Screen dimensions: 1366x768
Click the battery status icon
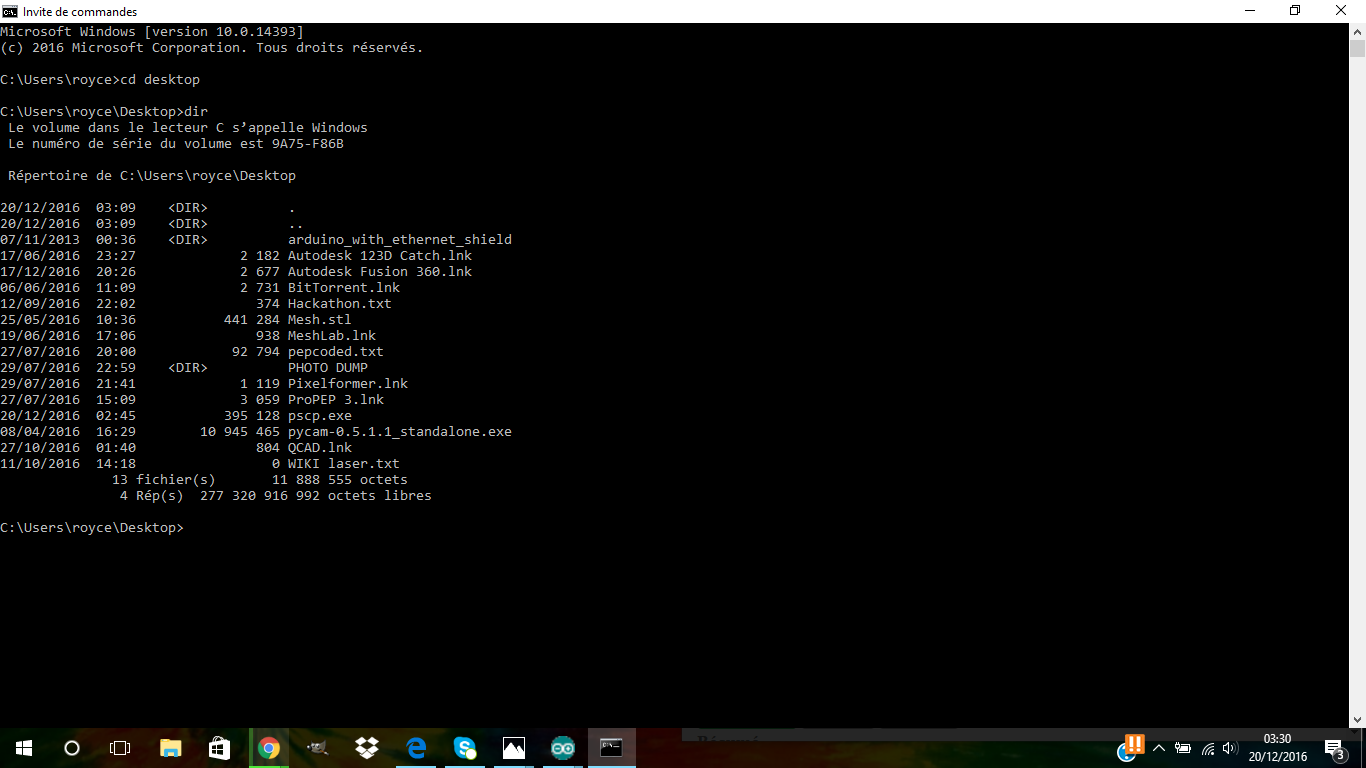pos(1183,748)
